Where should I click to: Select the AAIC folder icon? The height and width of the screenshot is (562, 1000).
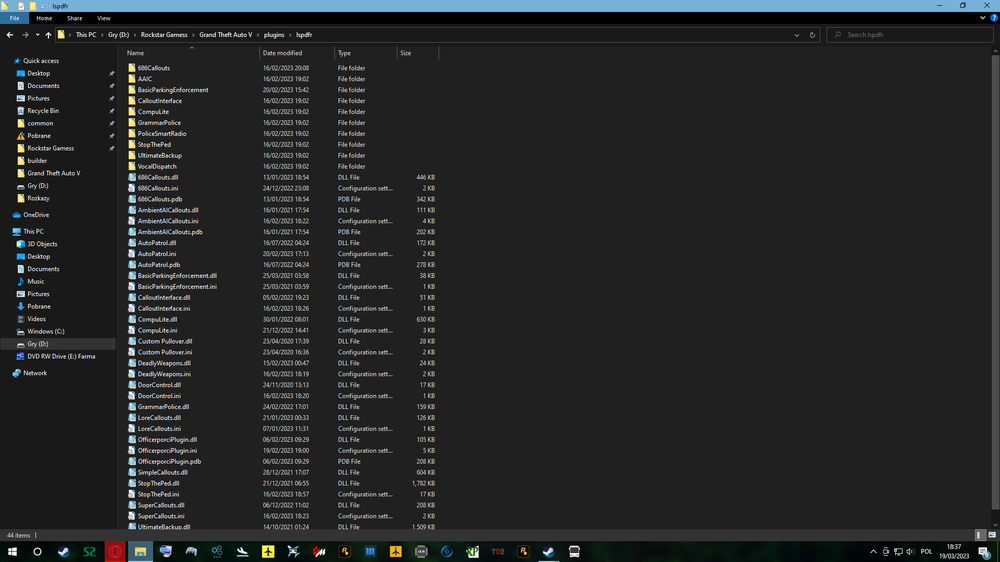point(132,79)
